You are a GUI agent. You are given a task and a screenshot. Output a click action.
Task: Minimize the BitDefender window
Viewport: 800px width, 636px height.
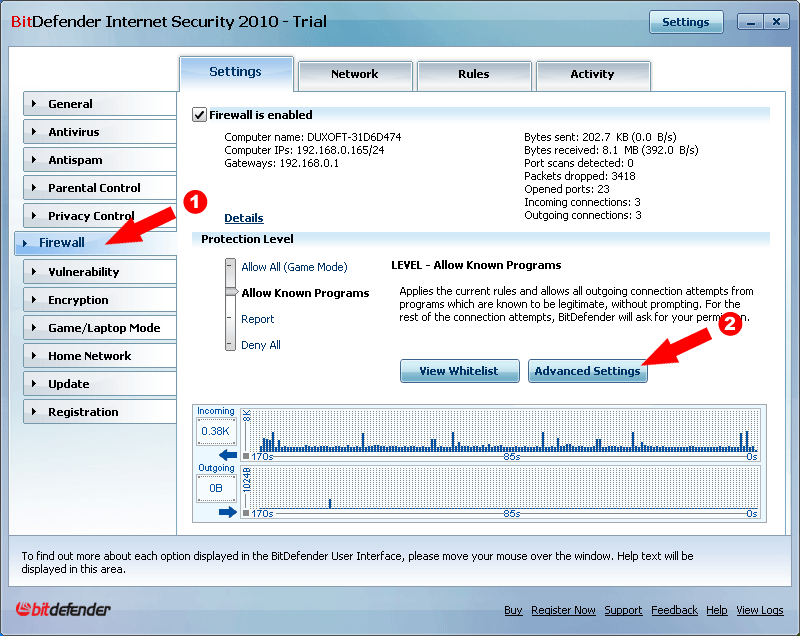coord(751,22)
